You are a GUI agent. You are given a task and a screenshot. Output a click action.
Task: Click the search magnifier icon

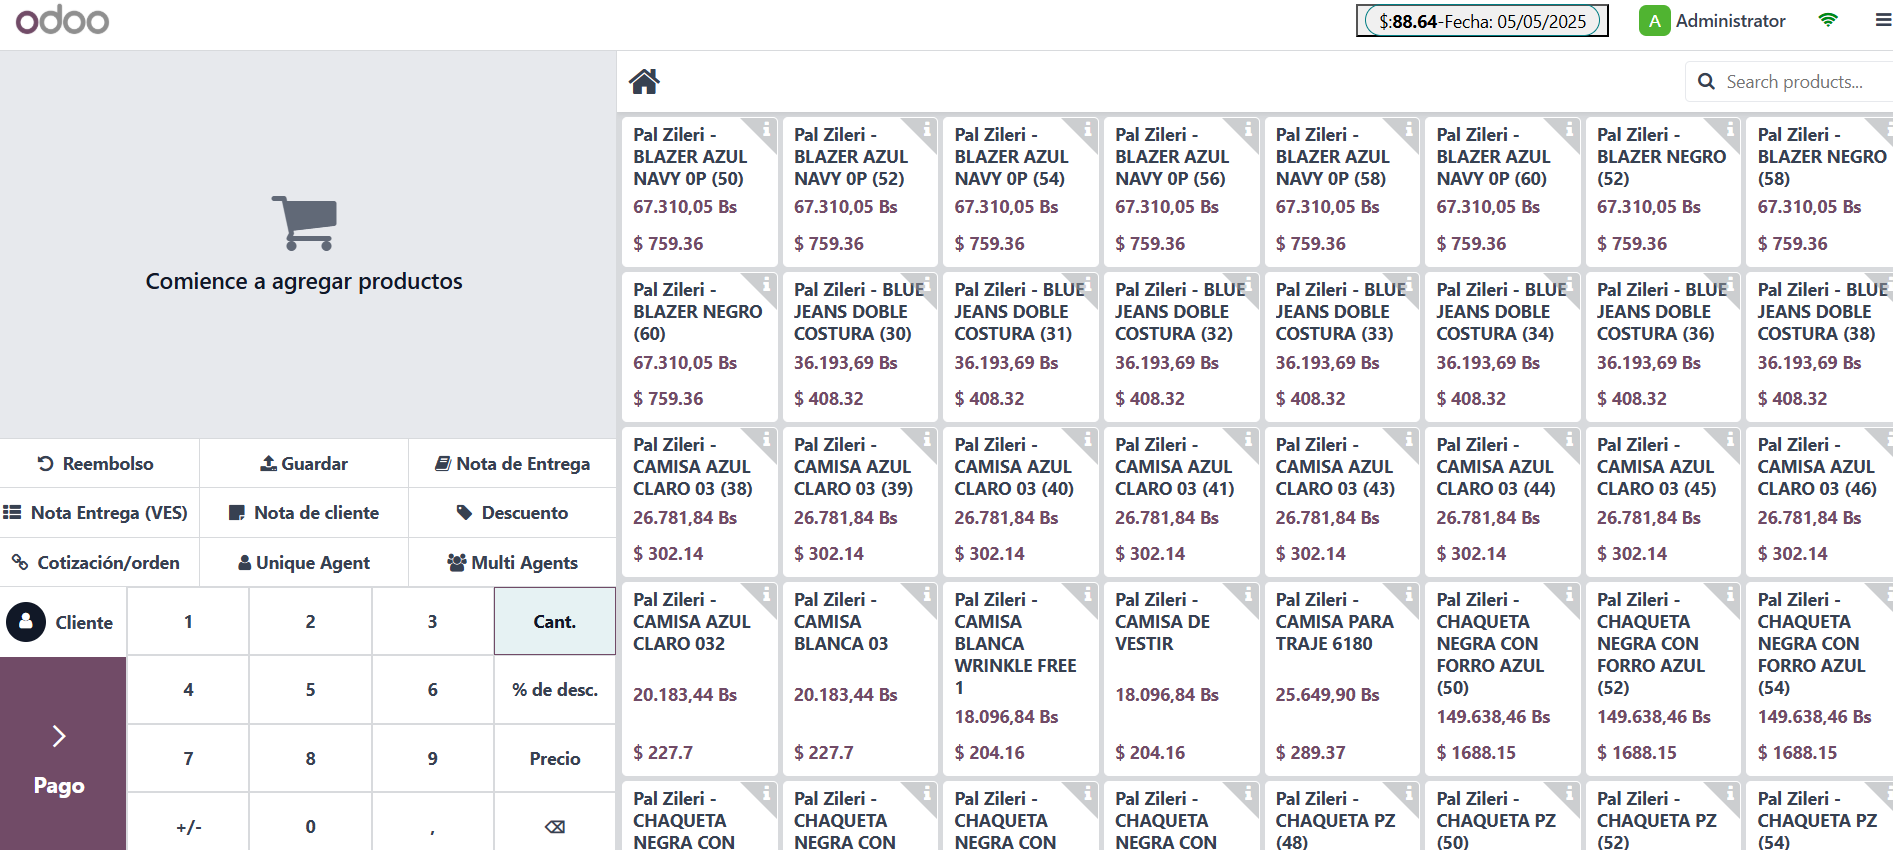click(x=1706, y=82)
